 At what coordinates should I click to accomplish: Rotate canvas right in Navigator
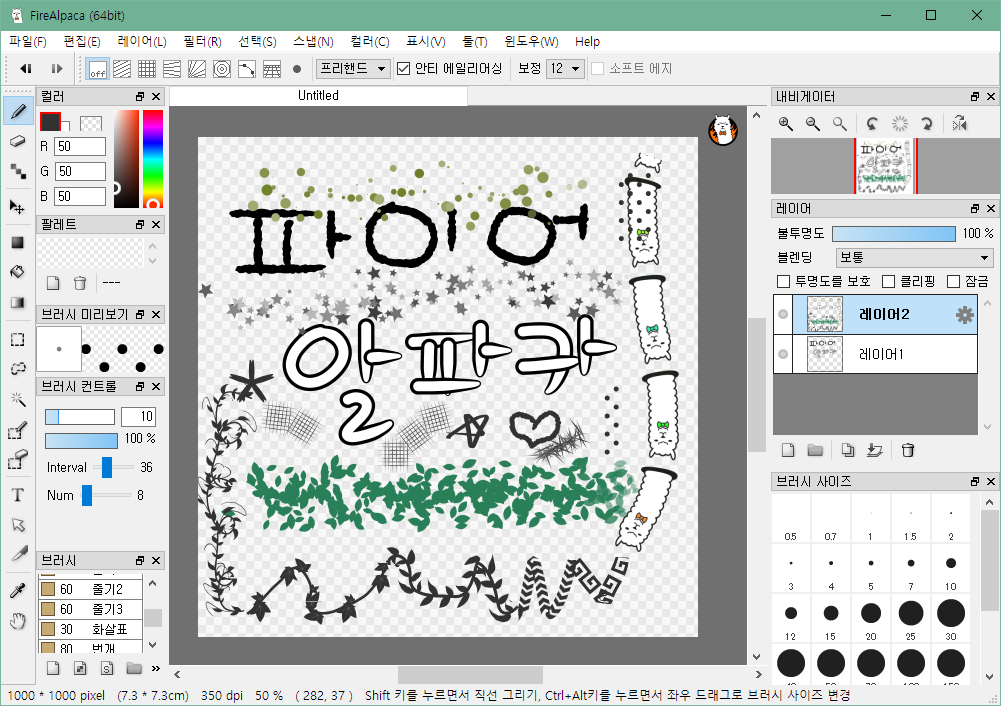927,124
